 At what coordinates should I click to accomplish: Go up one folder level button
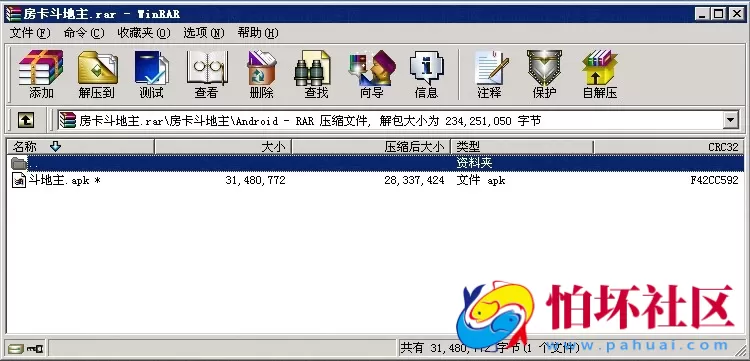click(26, 120)
